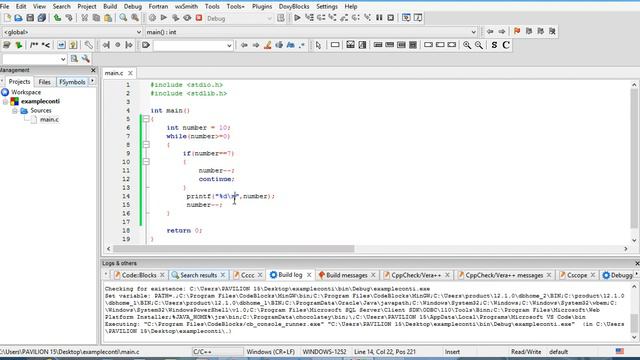Click the New file icon
The image size is (640, 360).
coord(7,18)
